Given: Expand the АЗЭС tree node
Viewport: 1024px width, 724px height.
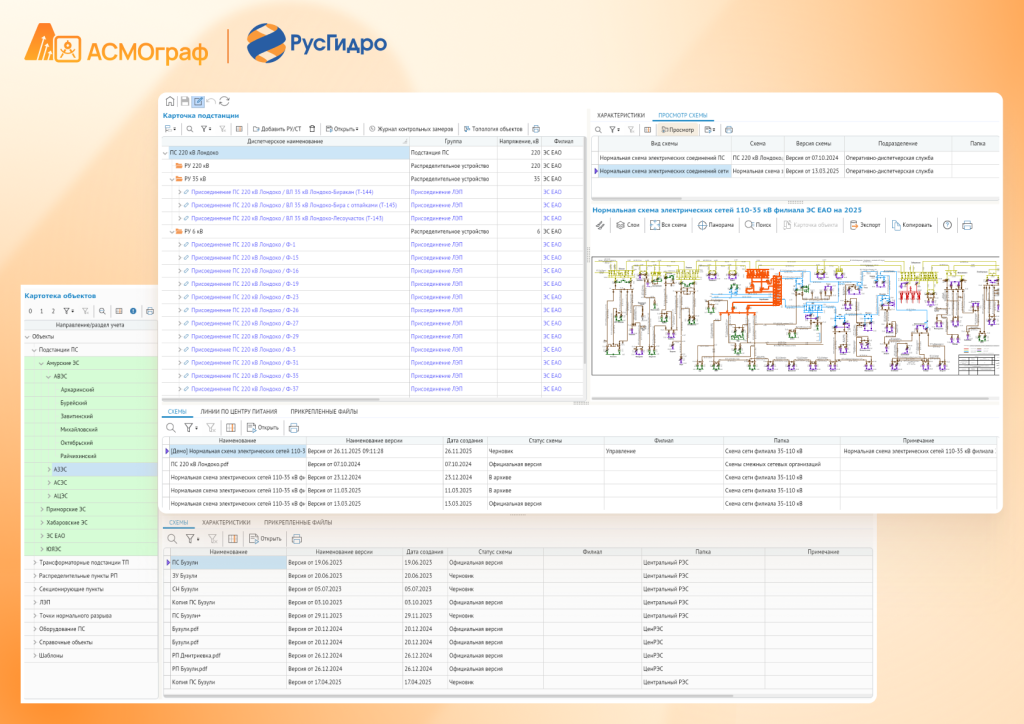Looking at the screenshot, I should click(50, 469).
